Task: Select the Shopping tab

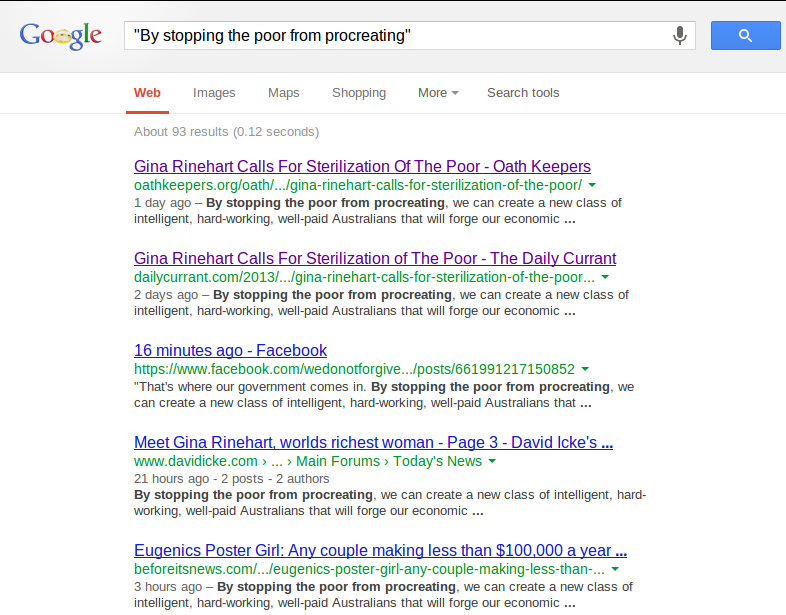Action: pyautogui.click(x=358, y=93)
